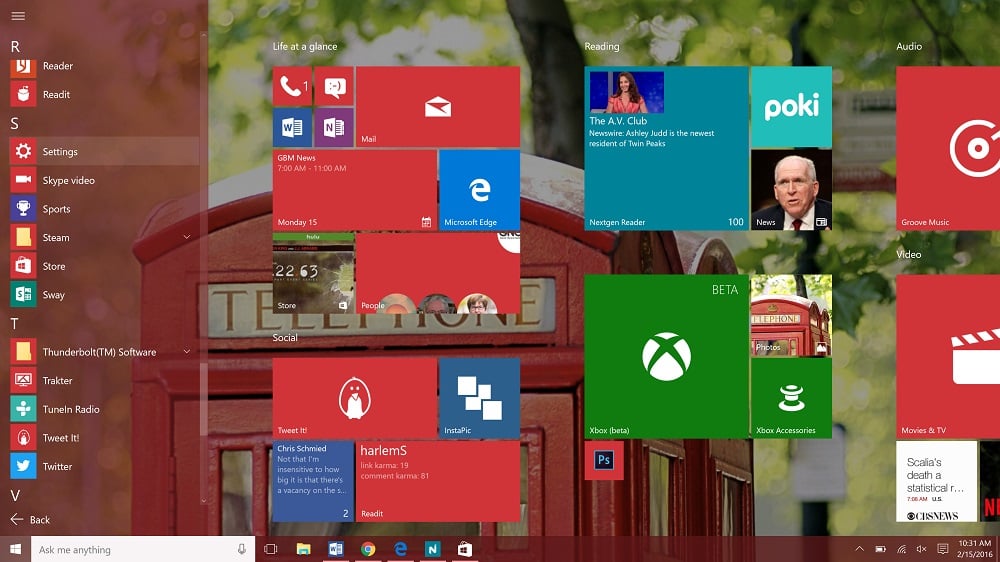The width and height of the screenshot is (1000, 562).
Task: Open the CBS News Scalia tile
Action: click(x=937, y=481)
